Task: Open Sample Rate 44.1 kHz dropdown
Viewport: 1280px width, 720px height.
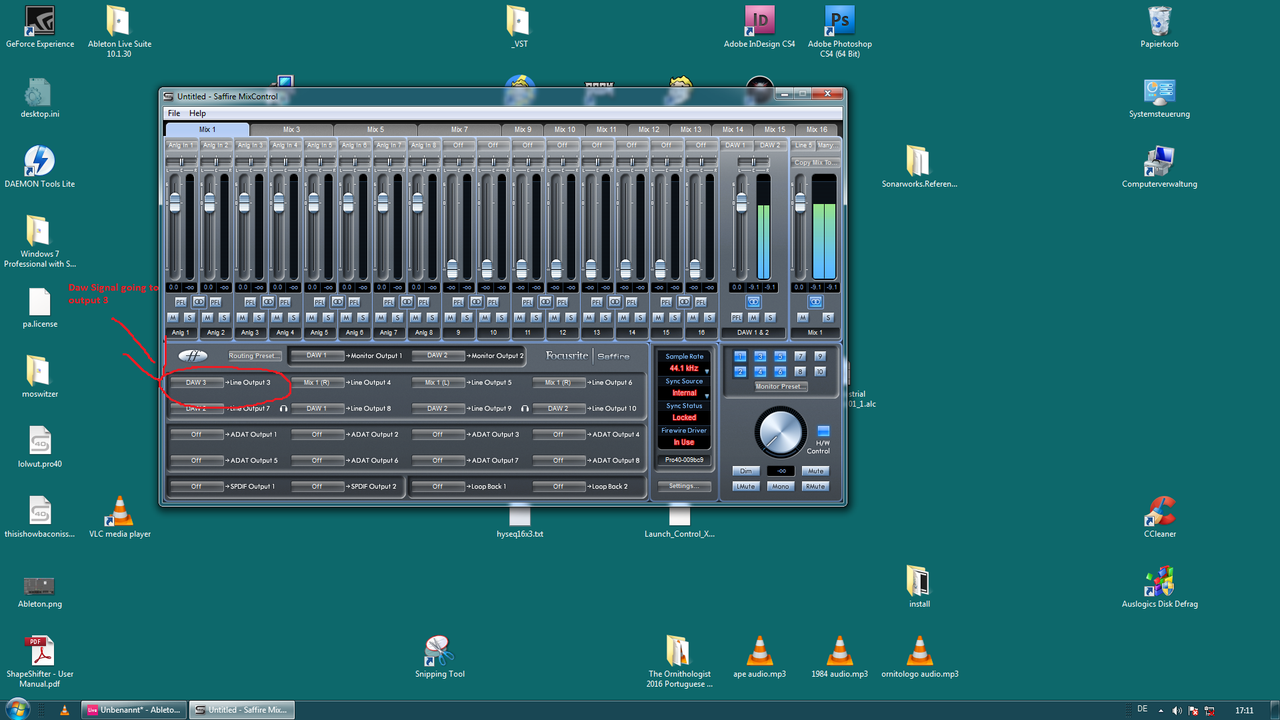Action: [x=684, y=369]
